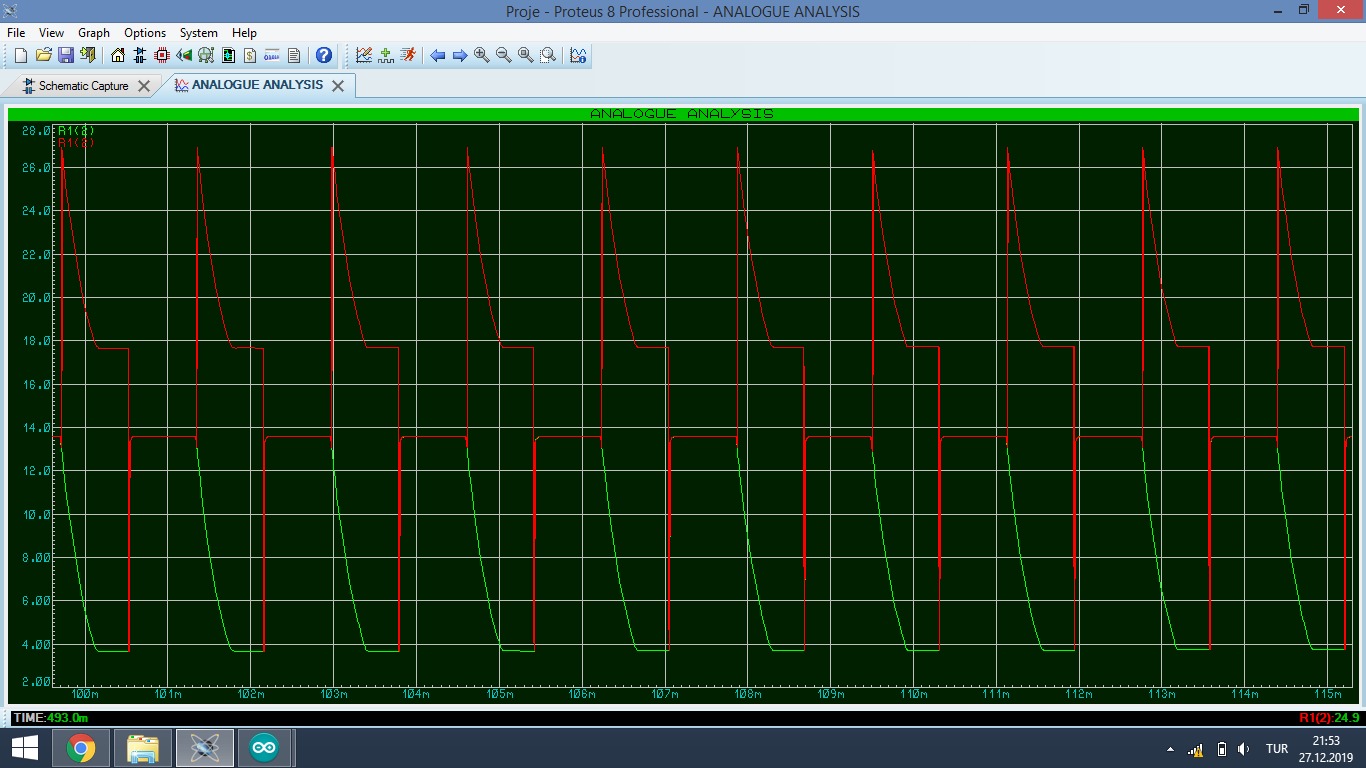Viewport: 1366px width, 768px height.
Task: Click the TUR input language indicator
Action: (1277, 749)
